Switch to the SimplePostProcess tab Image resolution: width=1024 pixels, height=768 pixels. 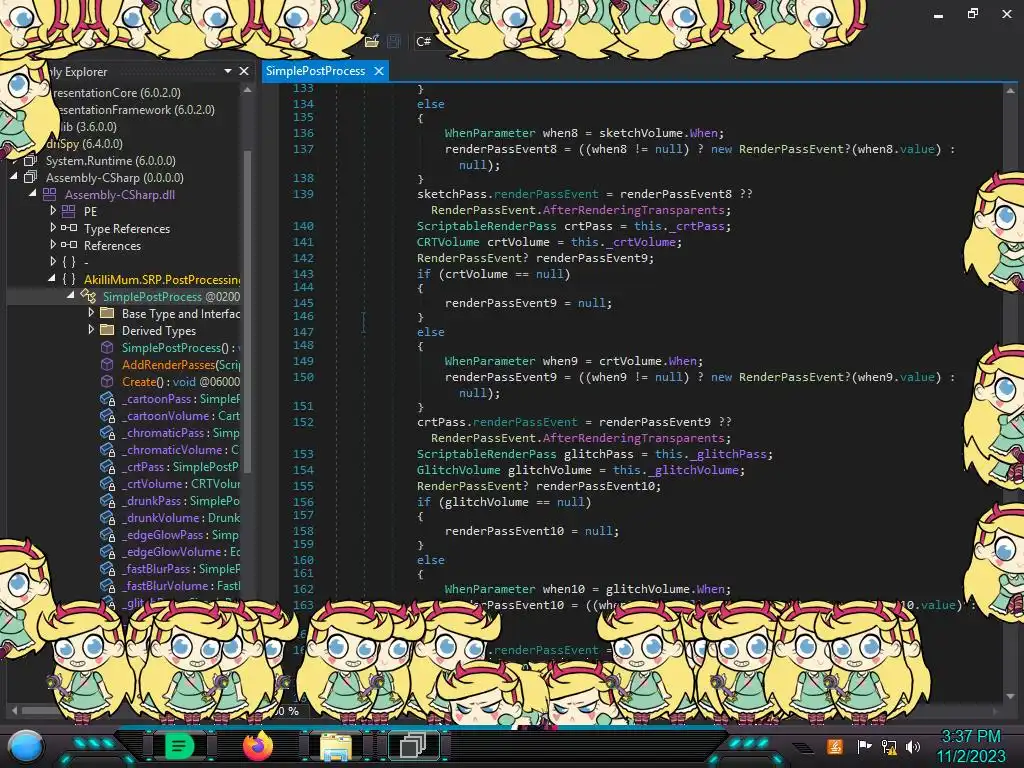tap(315, 71)
